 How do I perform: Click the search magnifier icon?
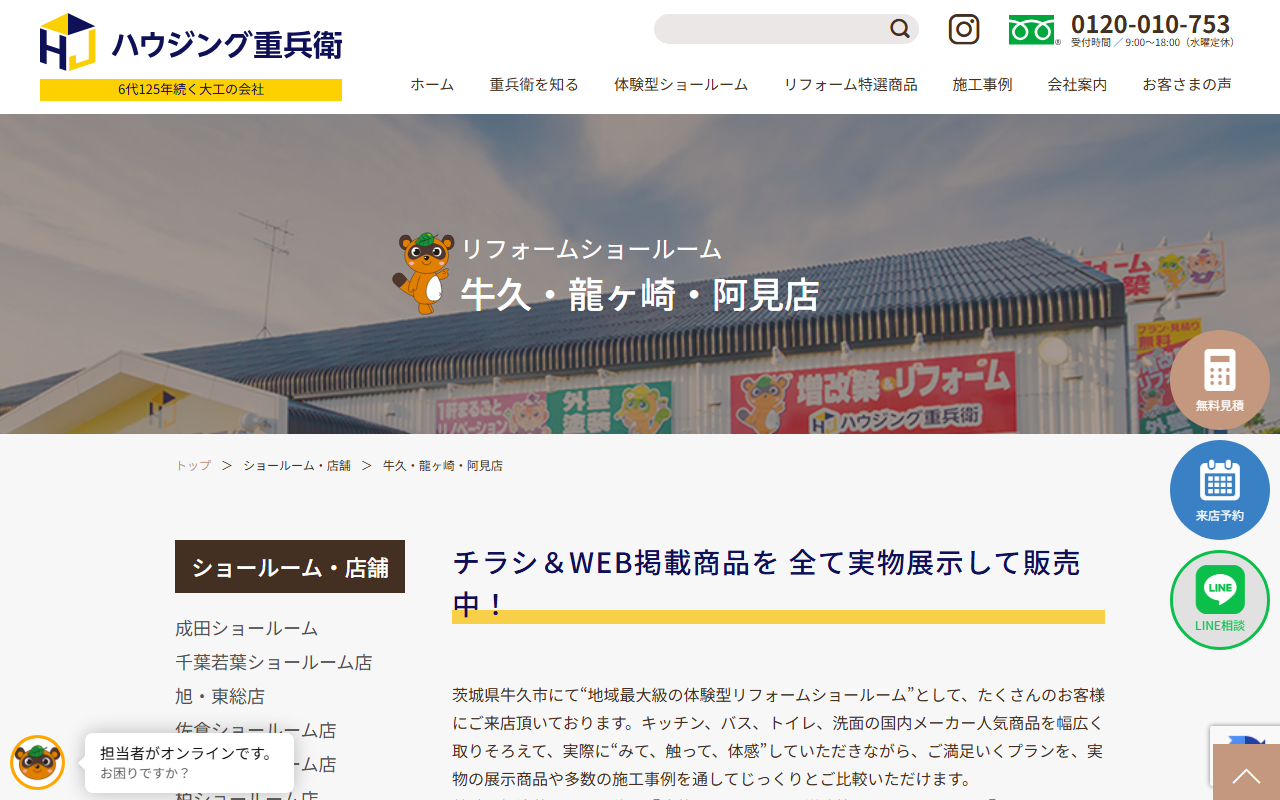(x=900, y=29)
